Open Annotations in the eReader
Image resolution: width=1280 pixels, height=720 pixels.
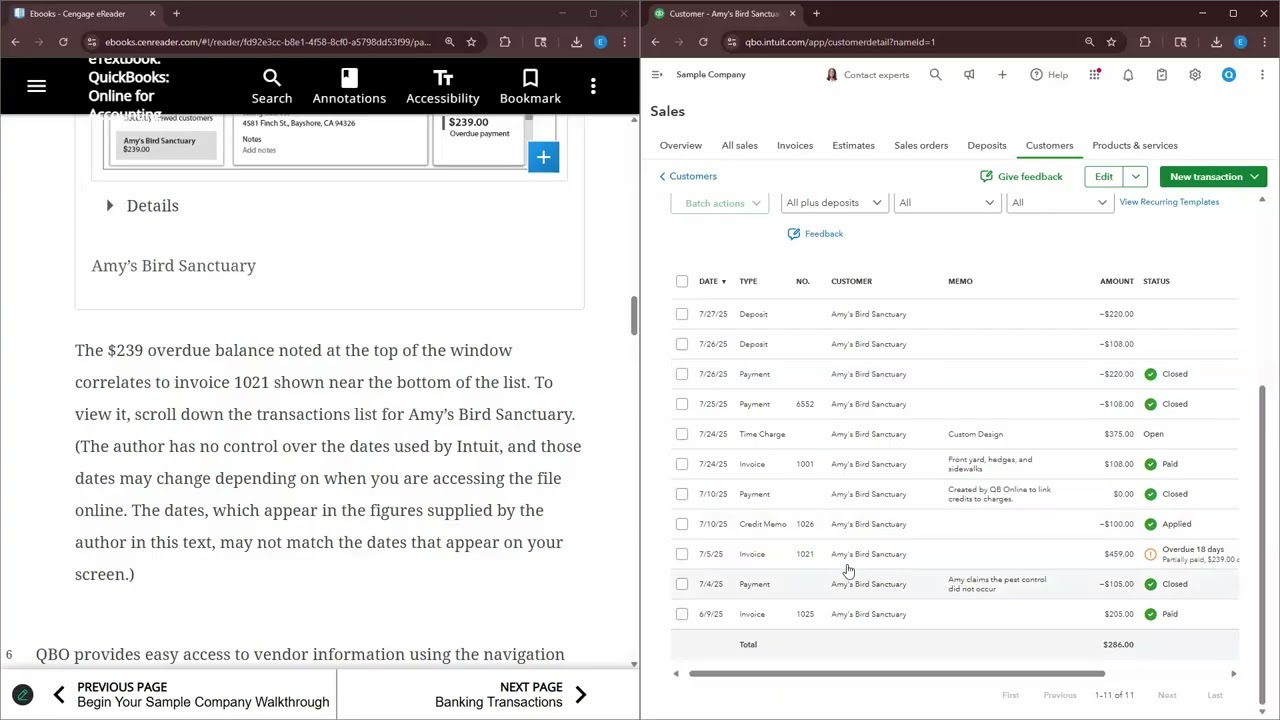(349, 87)
